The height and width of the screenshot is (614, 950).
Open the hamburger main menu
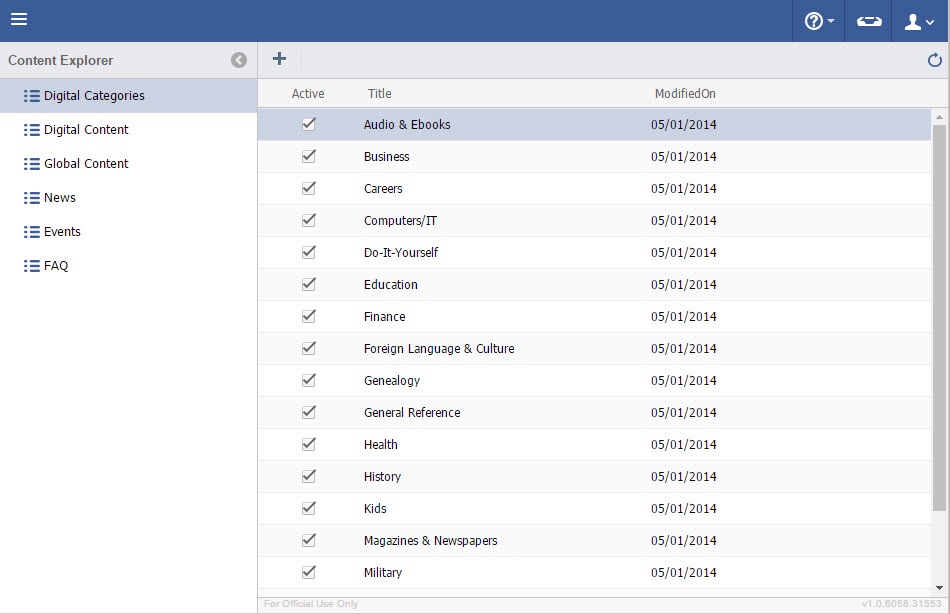pos(19,20)
